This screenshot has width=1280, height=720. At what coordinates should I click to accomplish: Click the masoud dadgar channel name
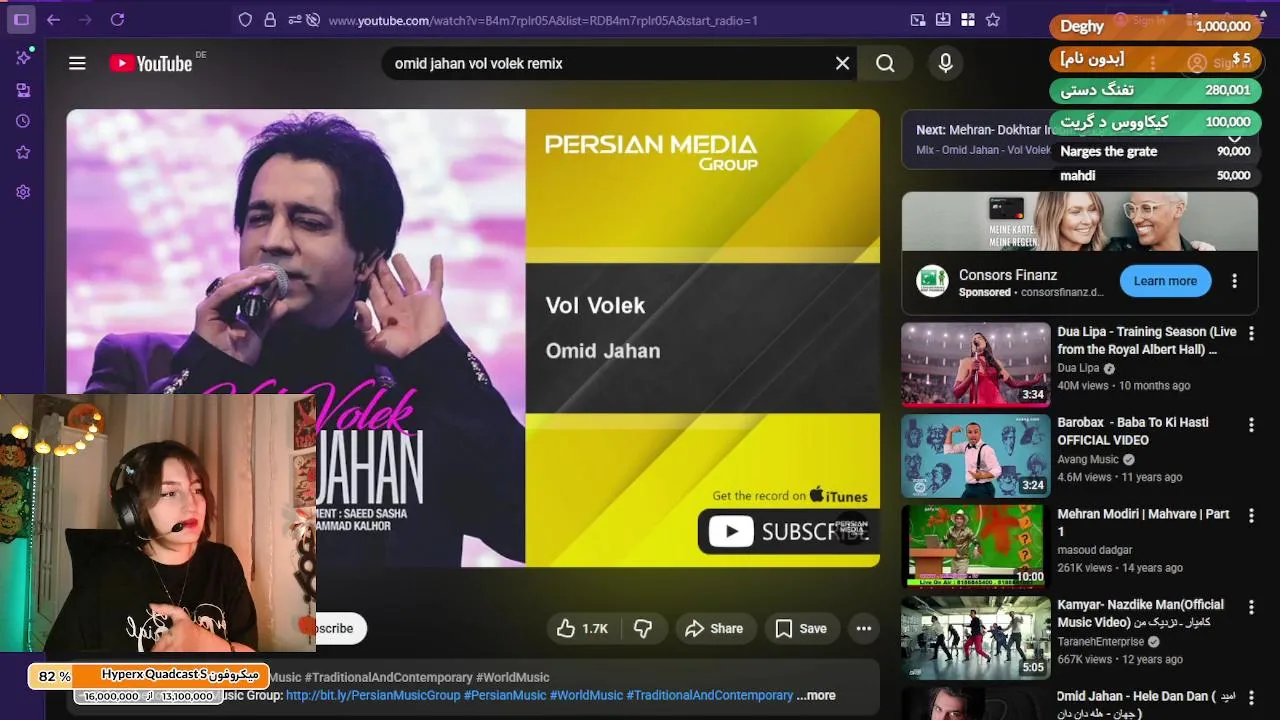point(1096,550)
